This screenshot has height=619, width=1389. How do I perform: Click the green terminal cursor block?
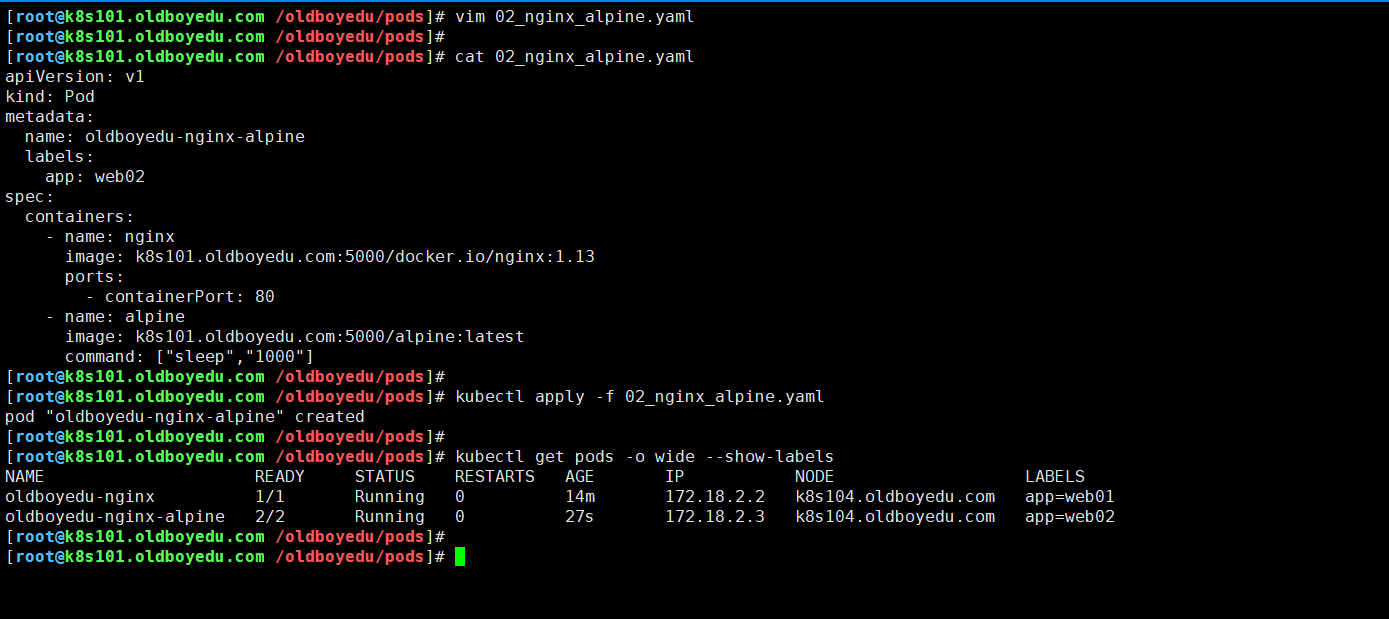tap(460, 556)
